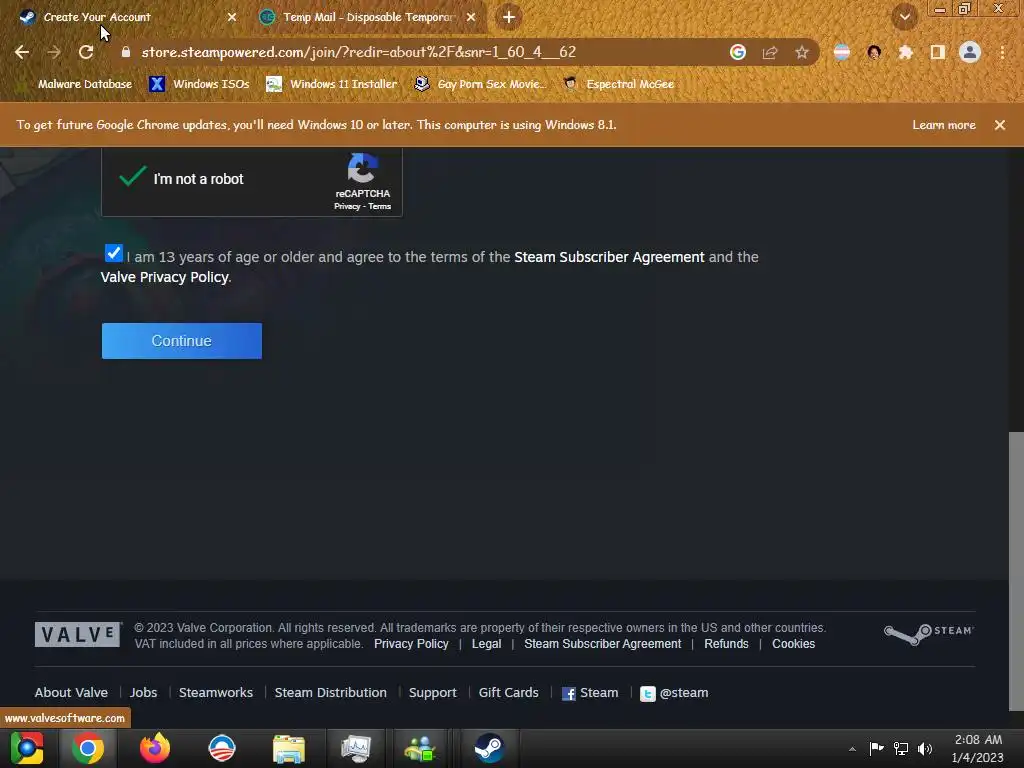The height and width of the screenshot is (768, 1024).
Task: Click Learn more in the update notice
Action: click(x=944, y=125)
